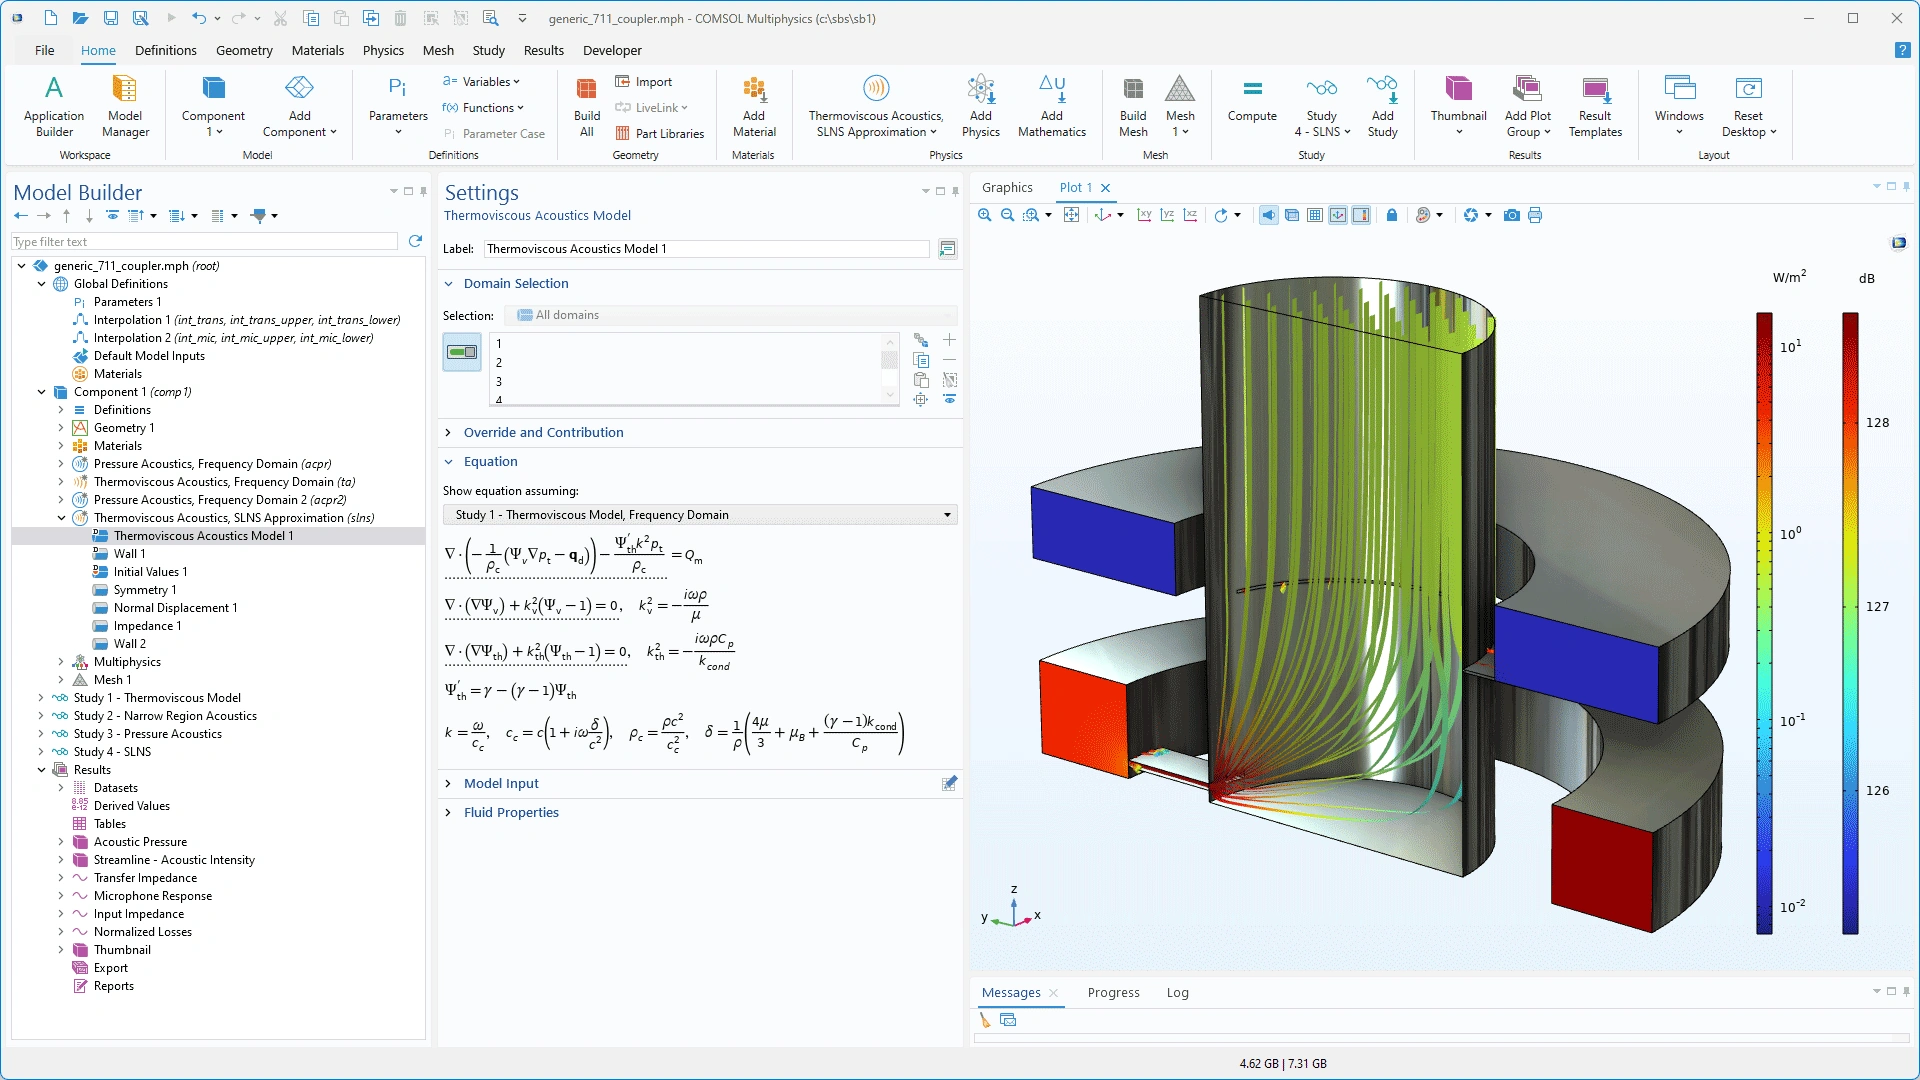Expand Study 4 - SLNS tree node
This screenshot has width=1920, height=1080.
pyautogui.click(x=41, y=752)
